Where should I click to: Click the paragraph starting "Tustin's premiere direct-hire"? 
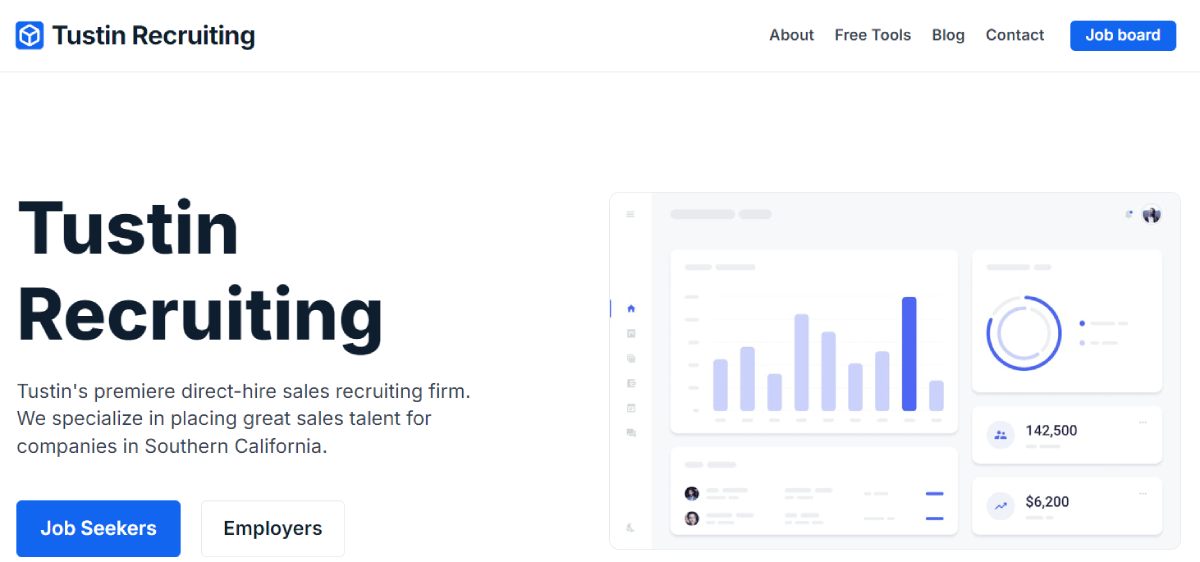click(x=244, y=418)
